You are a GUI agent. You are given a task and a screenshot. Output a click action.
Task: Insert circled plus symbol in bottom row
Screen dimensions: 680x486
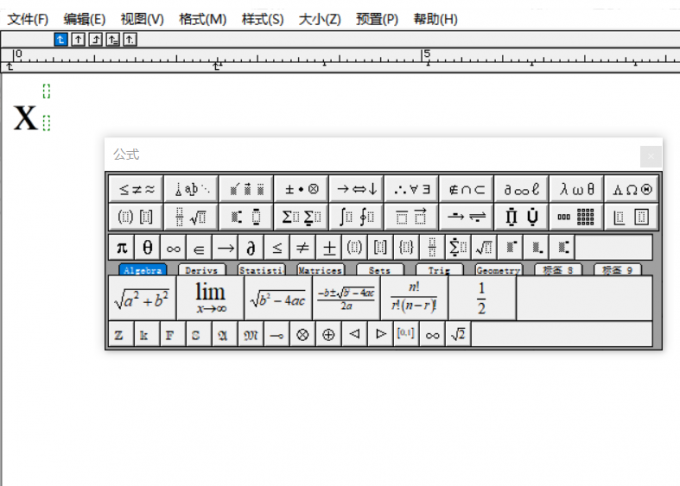pos(329,334)
